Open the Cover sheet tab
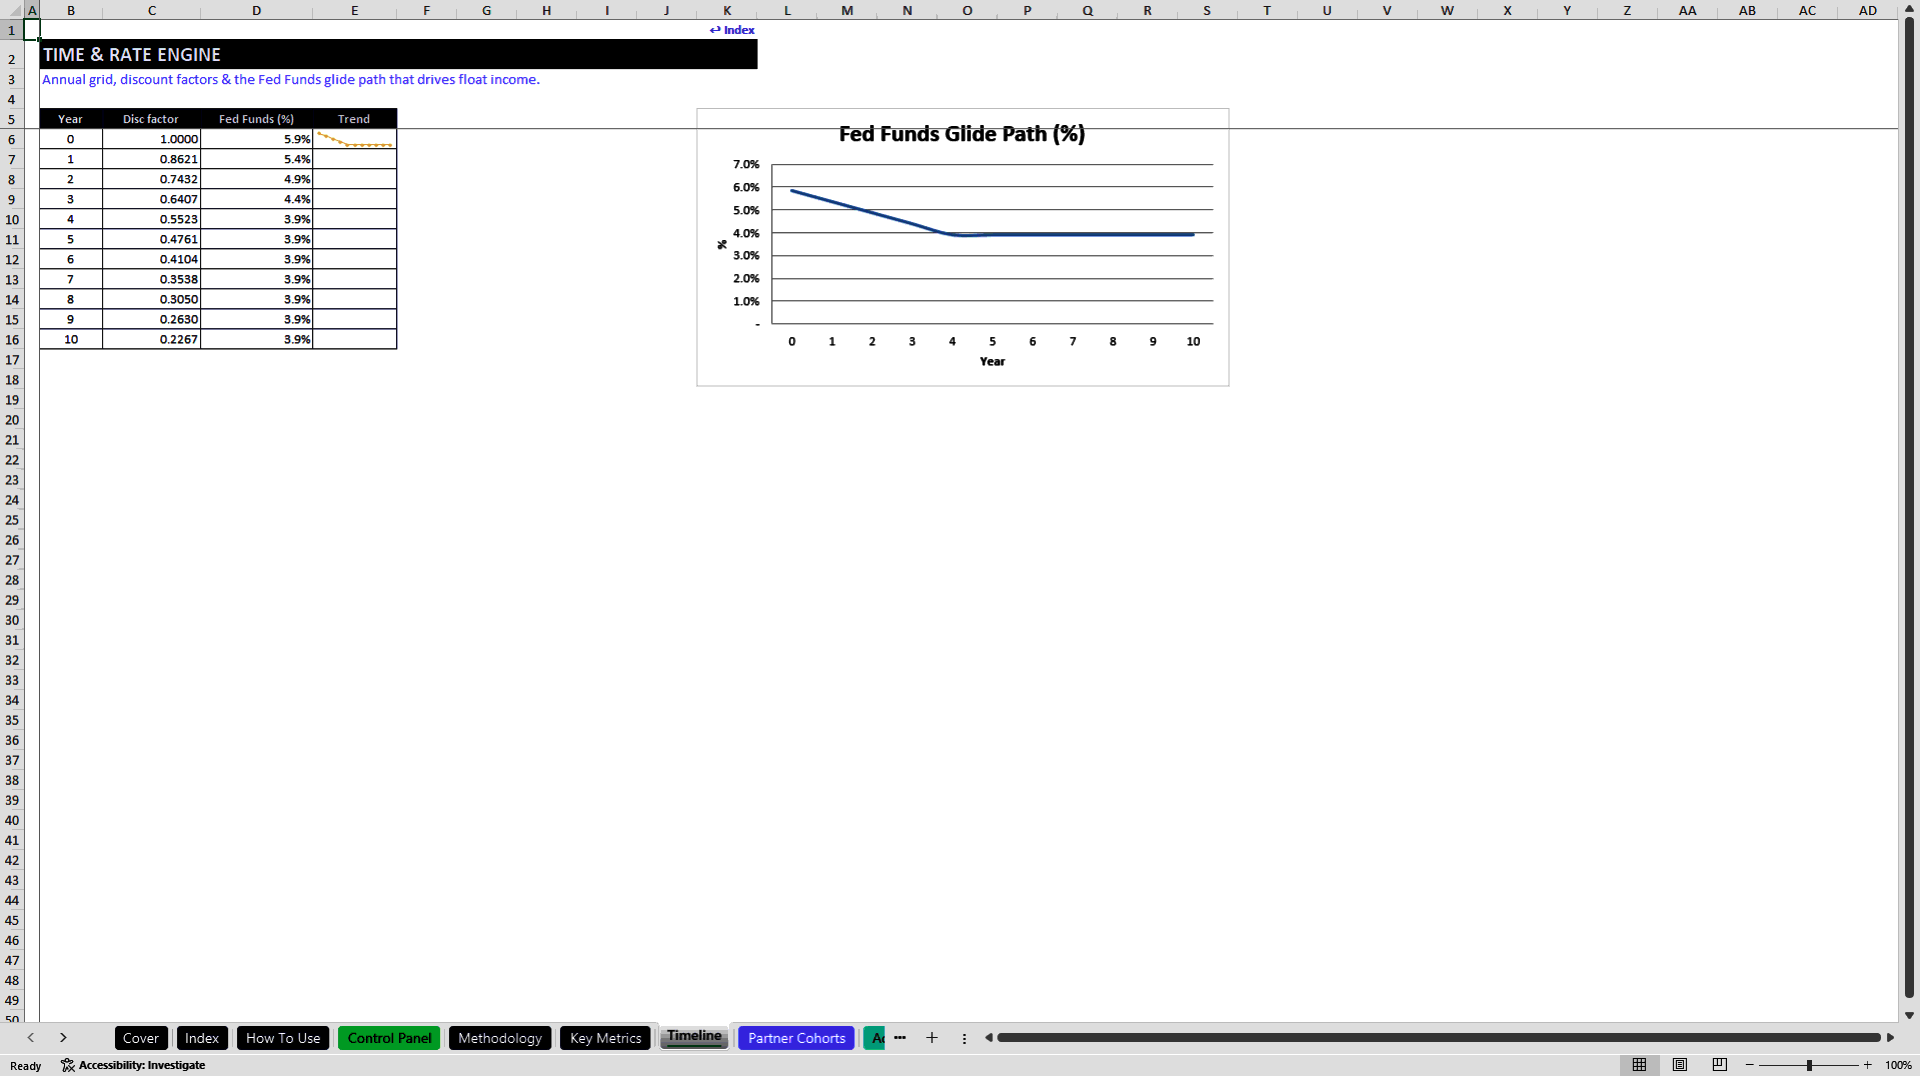This screenshot has width=1920, height=1076. (141, 1038)
